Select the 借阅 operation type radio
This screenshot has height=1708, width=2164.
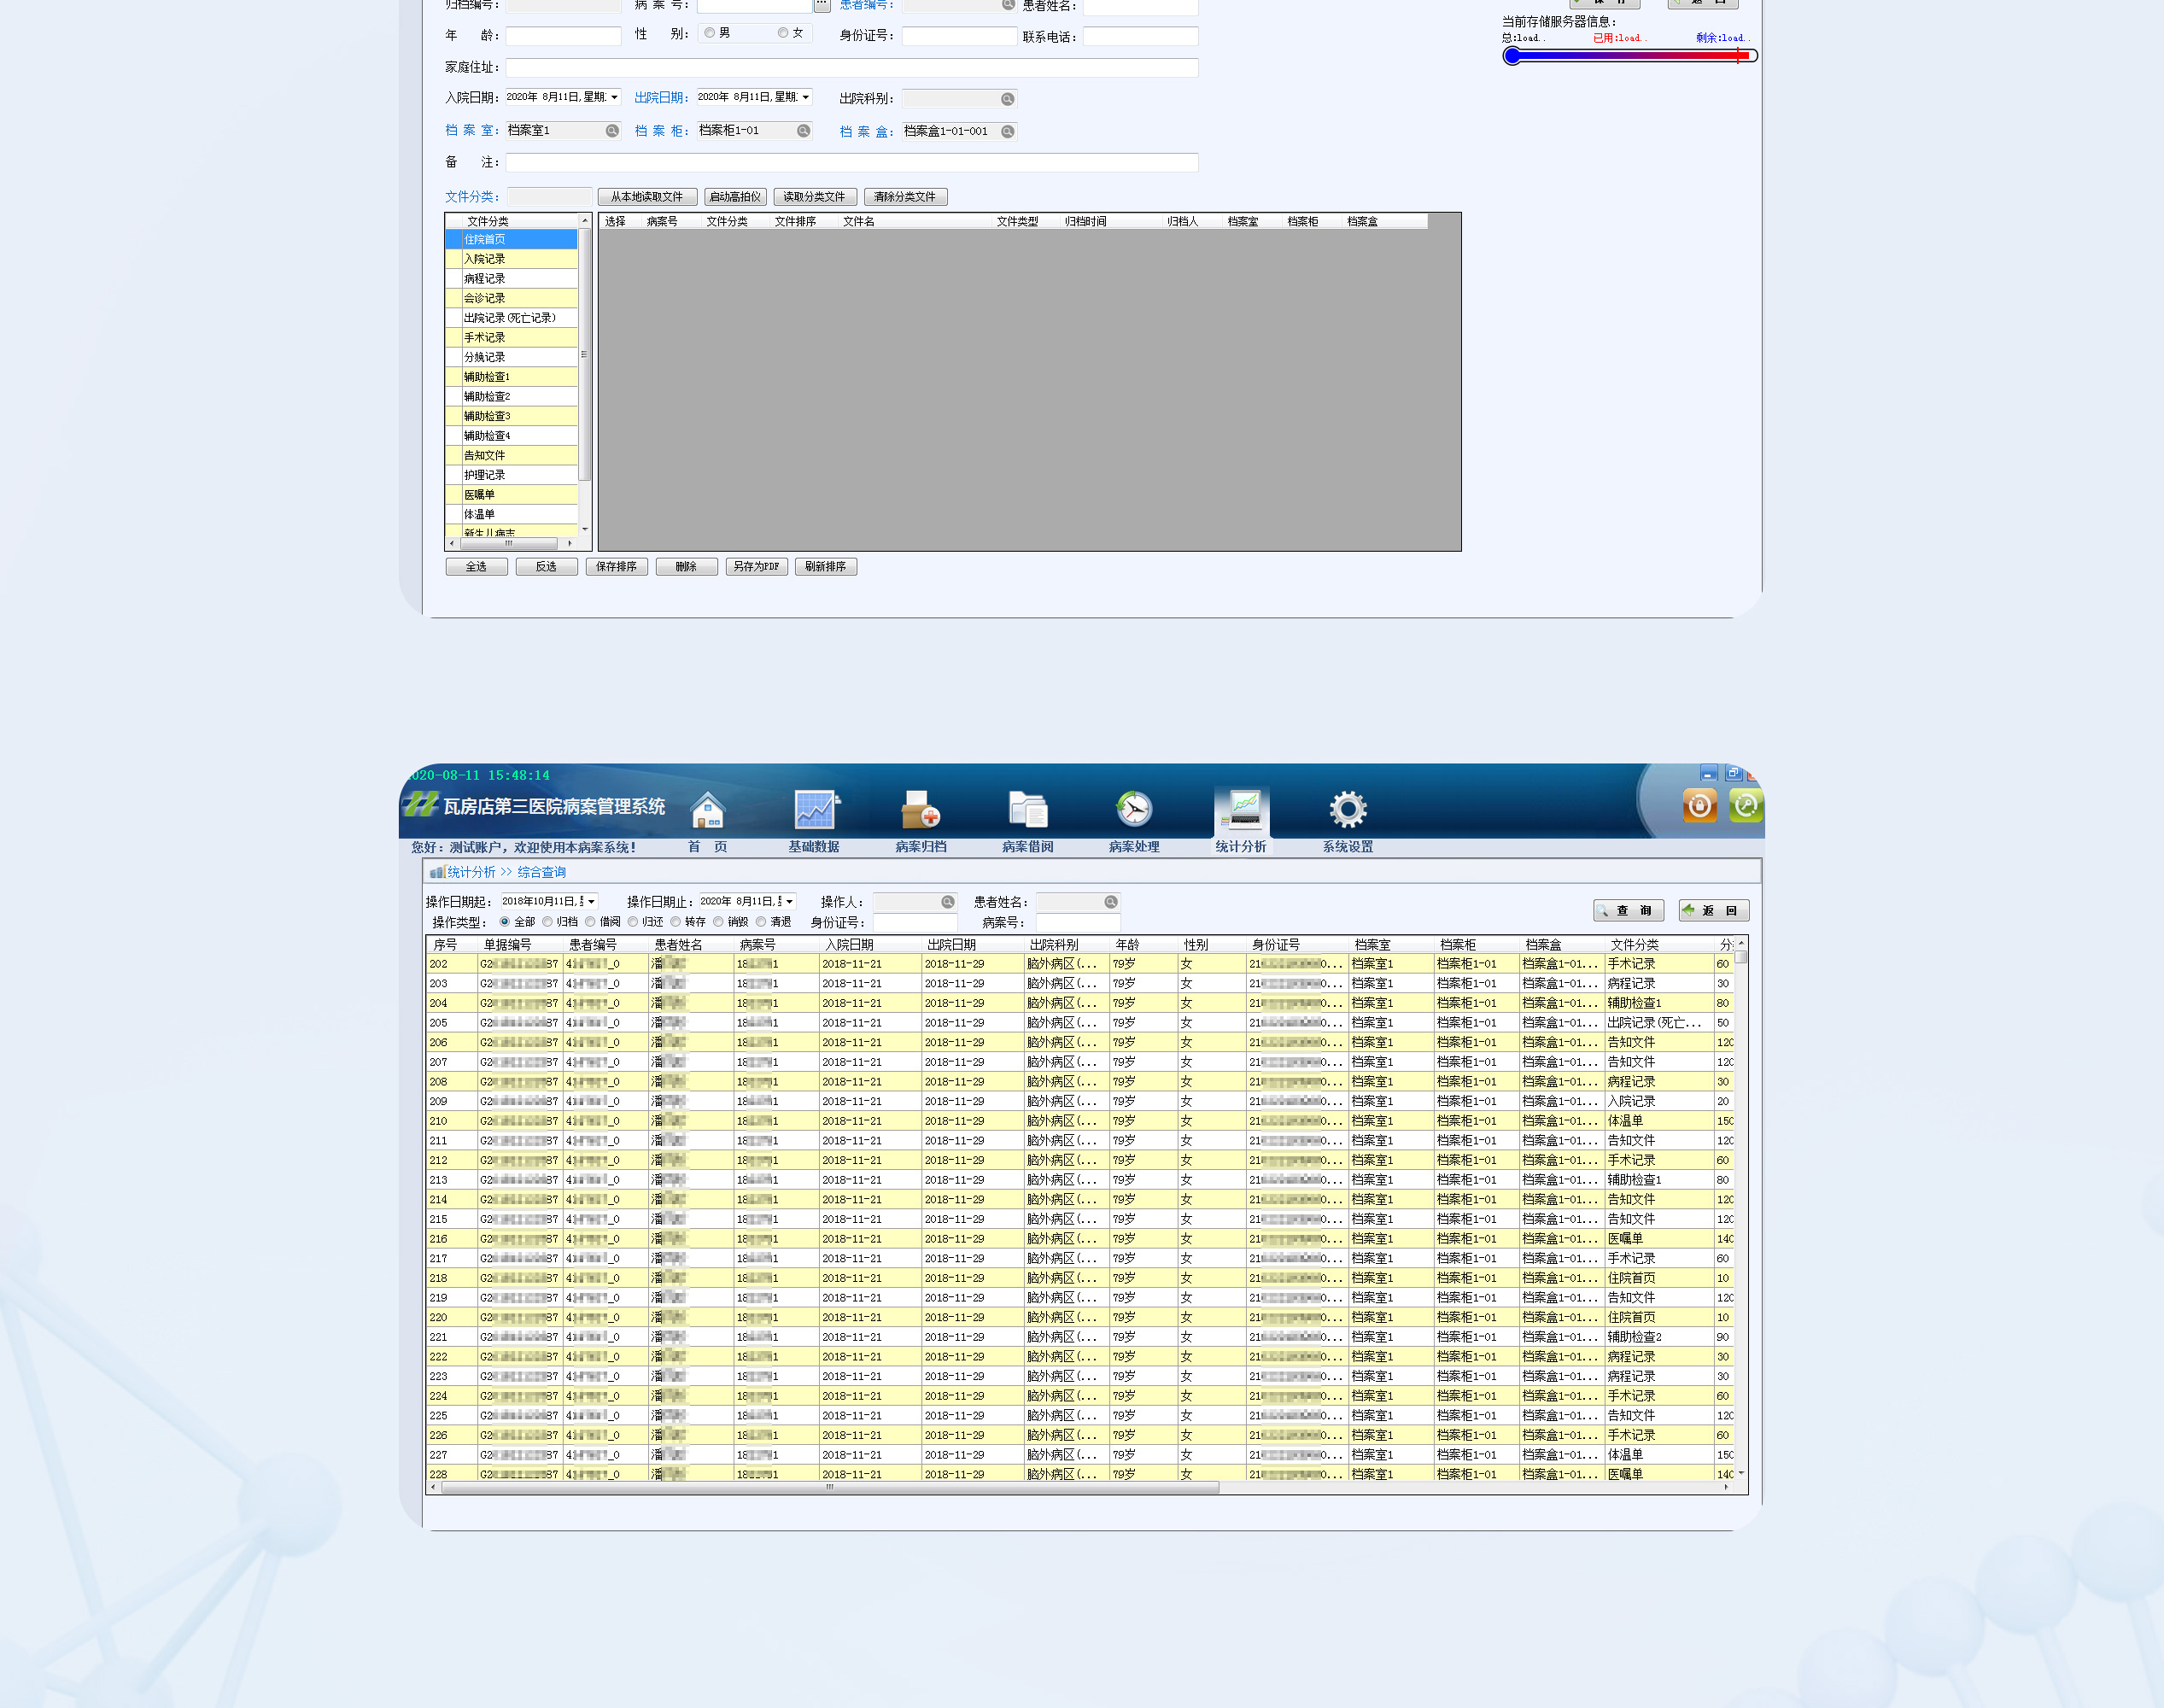point(591,922)
